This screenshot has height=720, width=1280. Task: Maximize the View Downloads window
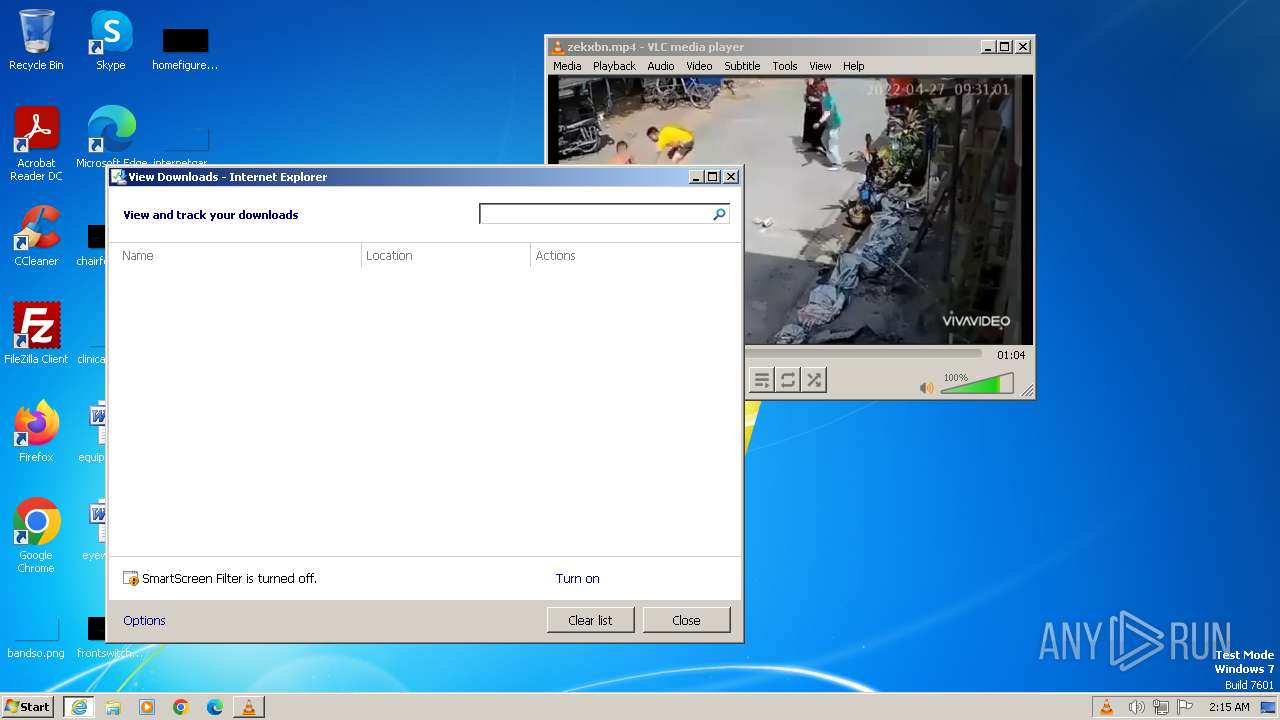713,176
